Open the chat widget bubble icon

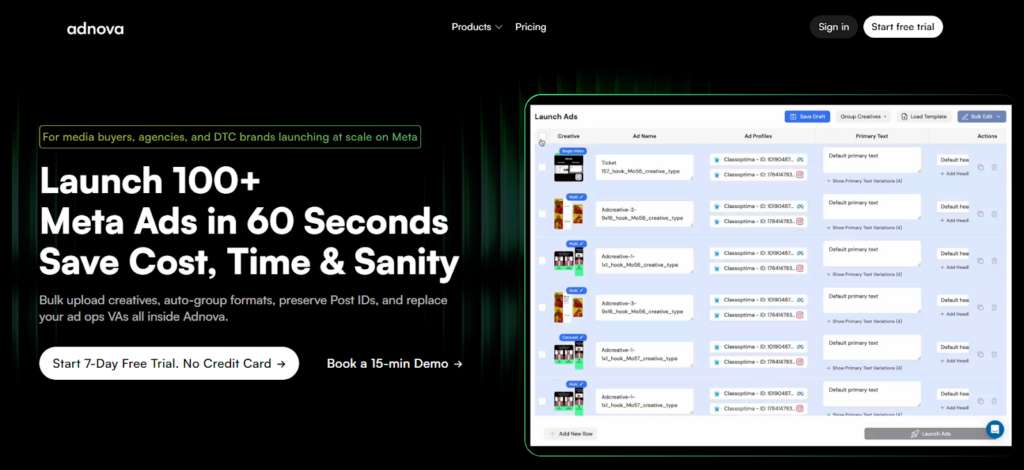point(994,429)
